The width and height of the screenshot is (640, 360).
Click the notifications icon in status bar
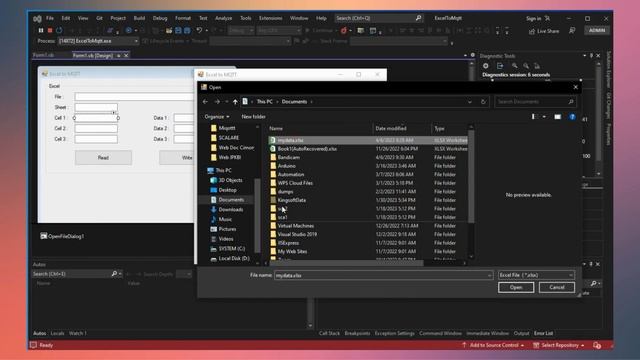pyautogui.click(x=597, y=345)
